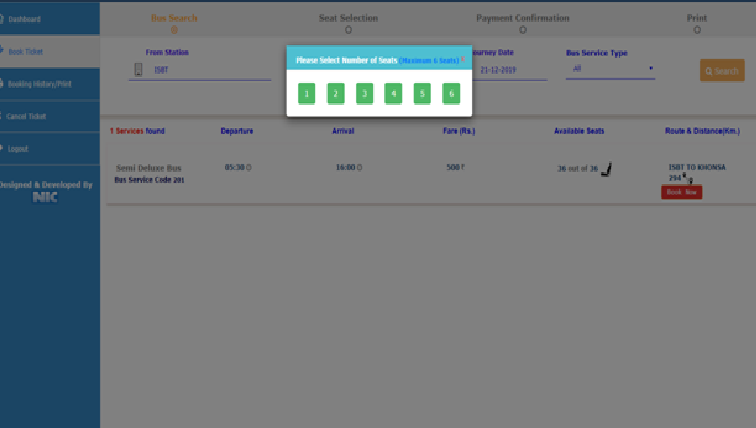This screenshot has height=428, width=756.
Task: Select 1 seat in the popup
Action: click(307, 94)
